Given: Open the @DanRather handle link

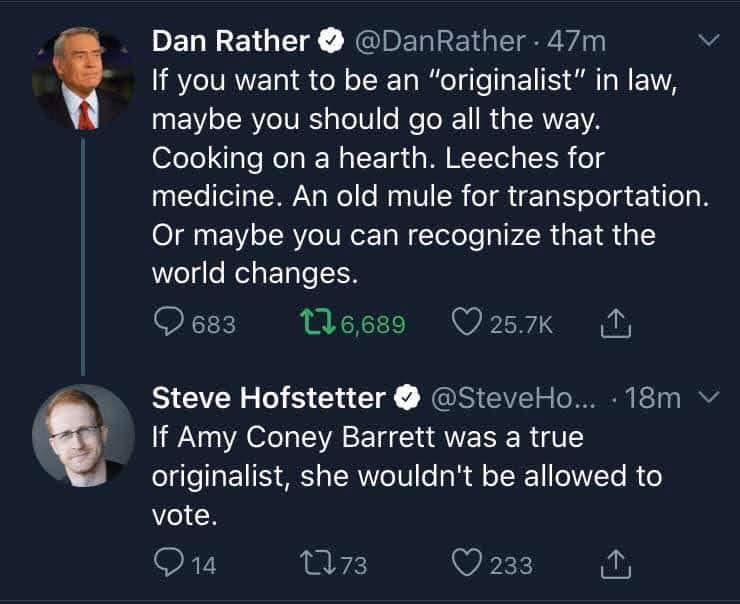Looking at the screenshot, I should tap(439, 41).
